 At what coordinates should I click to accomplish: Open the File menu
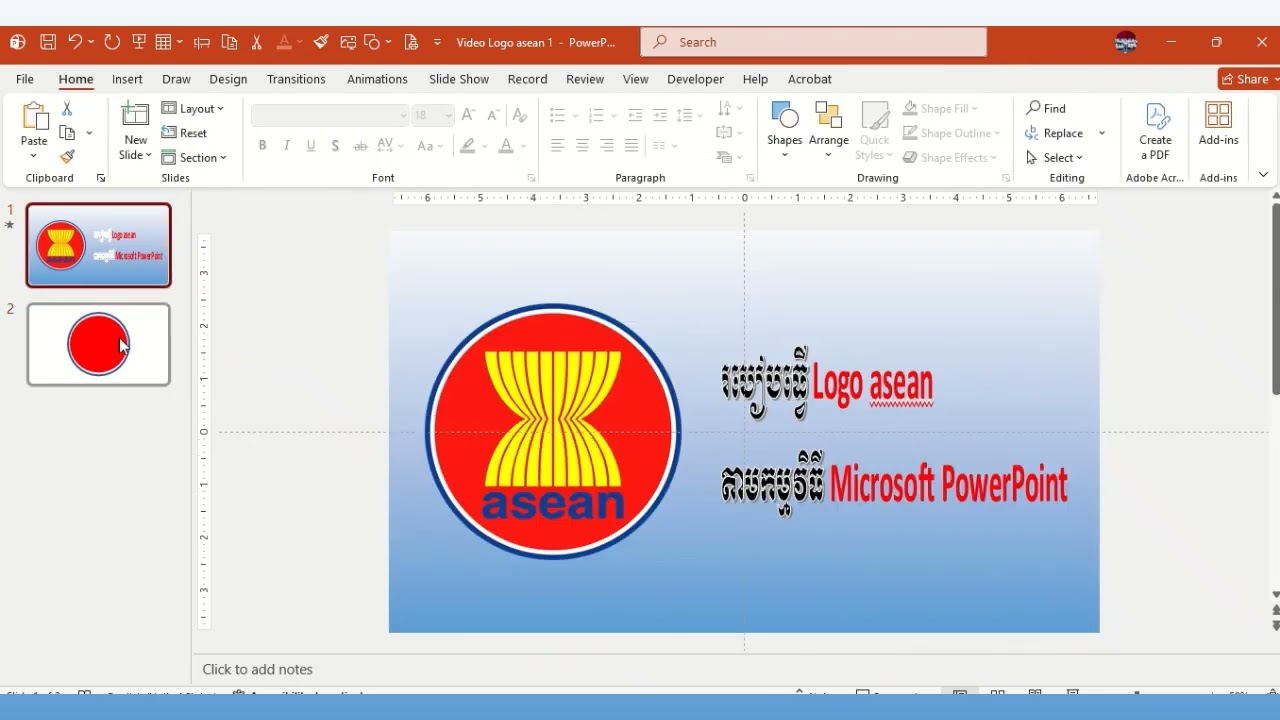pos(25,79)
